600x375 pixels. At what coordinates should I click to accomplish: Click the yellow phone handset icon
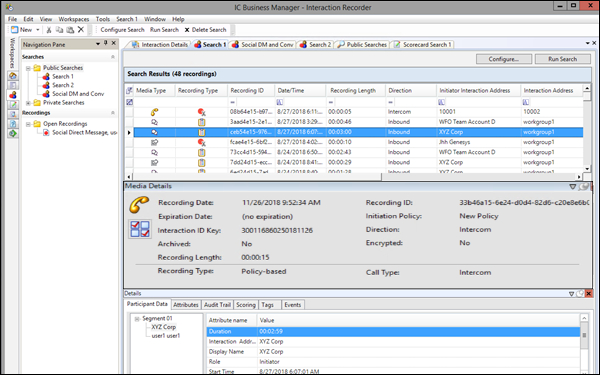[139, 204]
